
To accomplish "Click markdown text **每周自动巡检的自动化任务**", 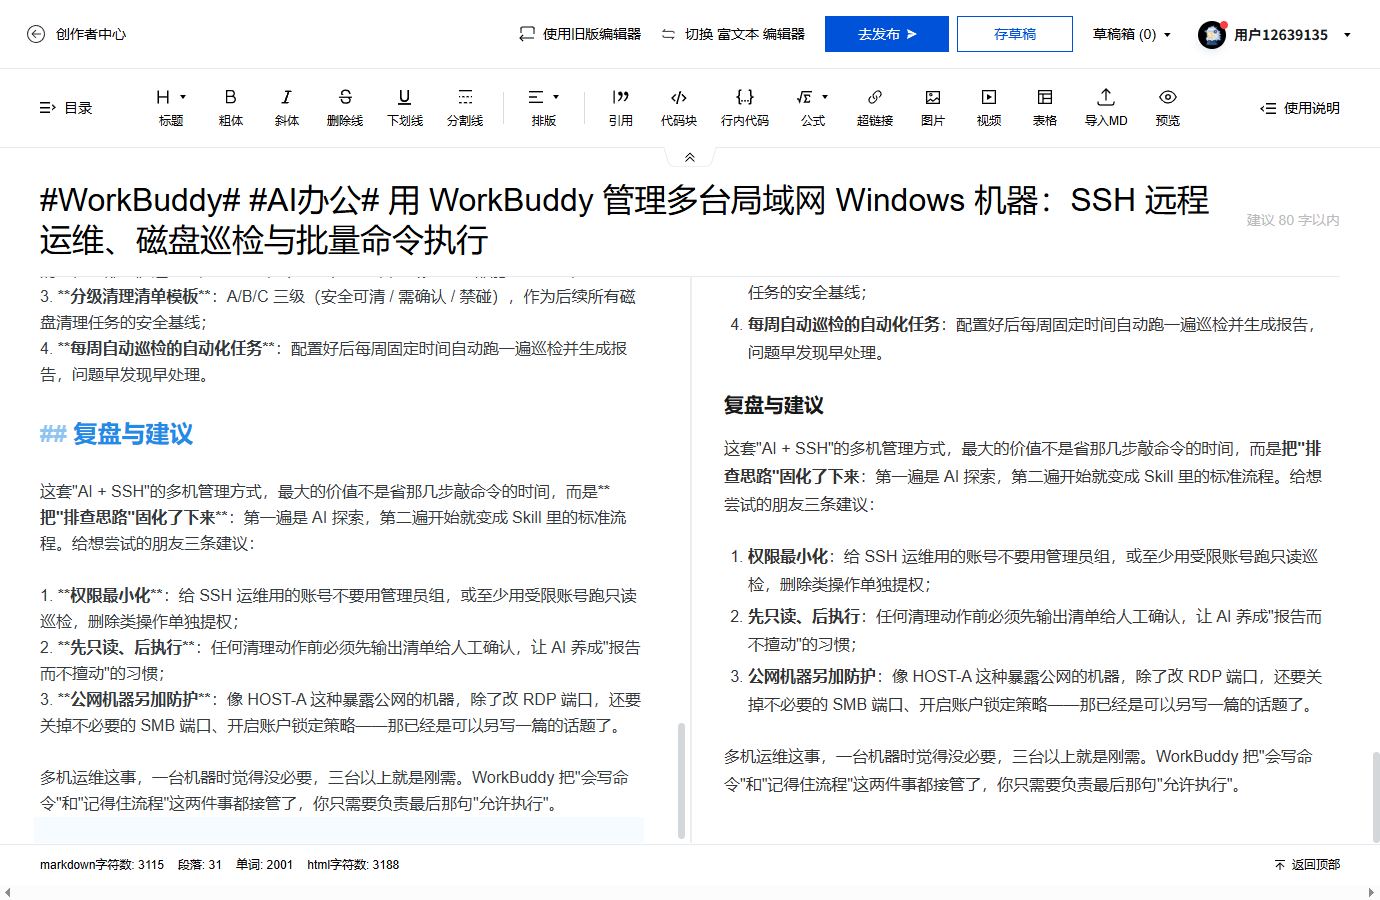I will click(166, 349).
